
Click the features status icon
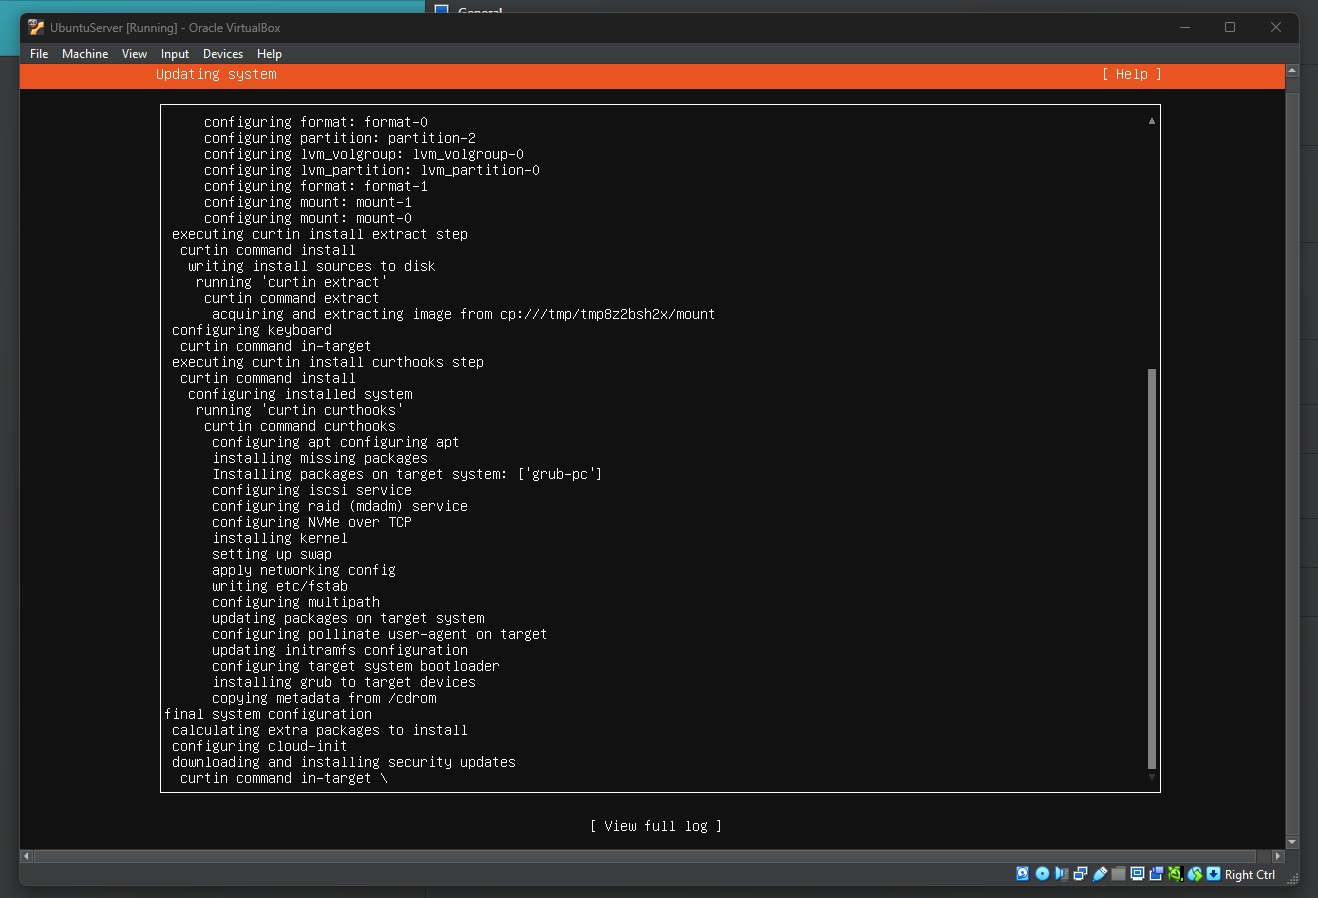point(1175,873)
